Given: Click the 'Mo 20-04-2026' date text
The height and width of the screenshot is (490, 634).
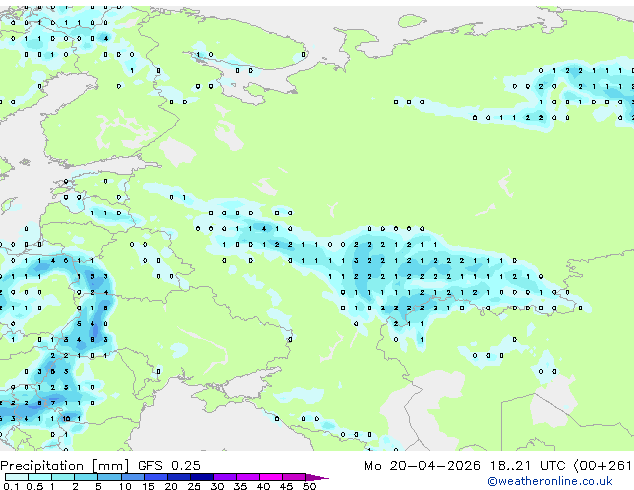Looking at the screenshot, I should (x=422, y=465).
